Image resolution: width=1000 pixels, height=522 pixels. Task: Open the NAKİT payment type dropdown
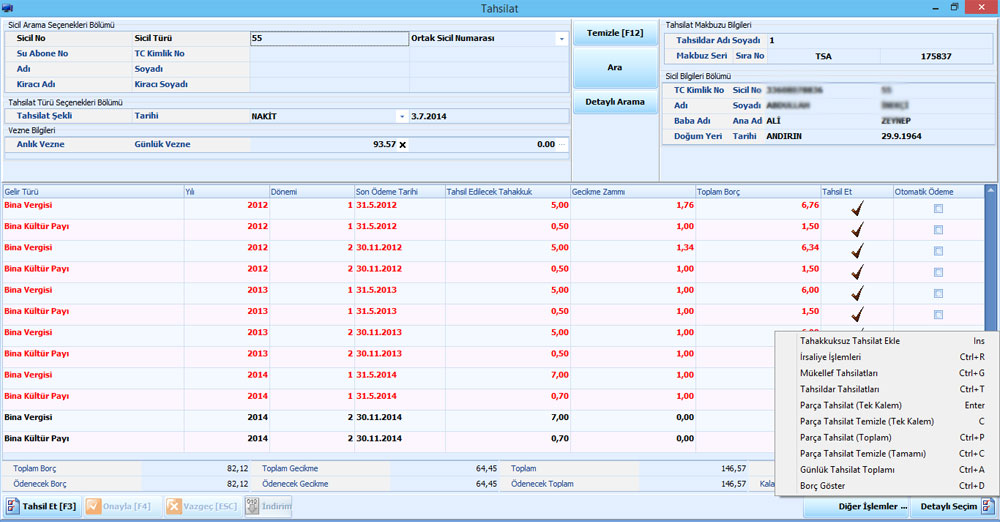[x=402, y=117]
